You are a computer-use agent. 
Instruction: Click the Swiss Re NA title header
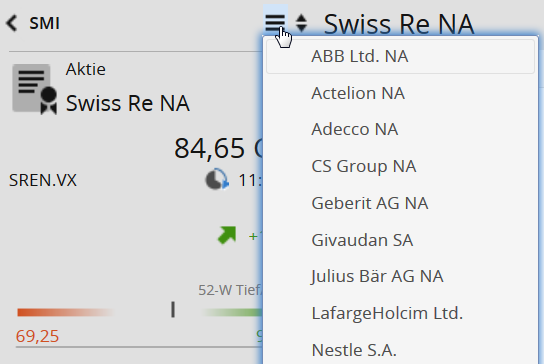tap(399, 24)
